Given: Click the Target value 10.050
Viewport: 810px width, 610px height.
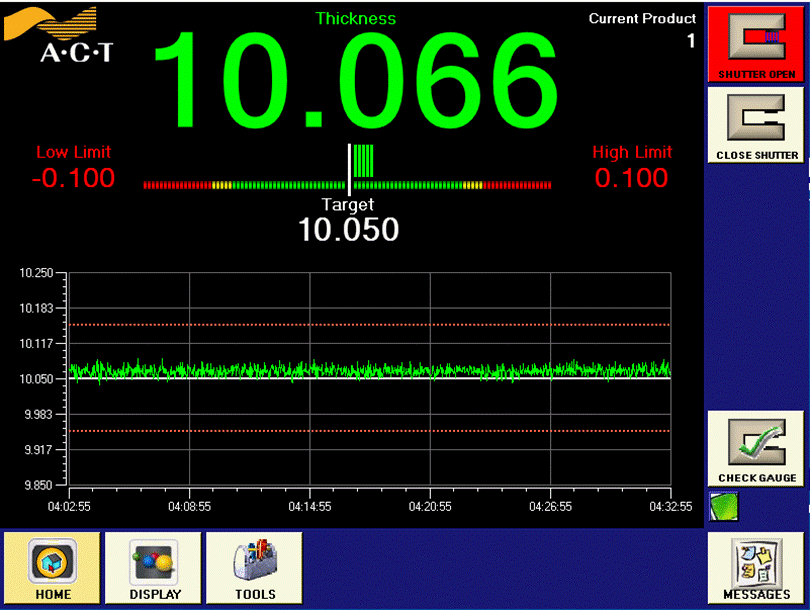Looking at the screenshot, I should (x=349, y=229).
